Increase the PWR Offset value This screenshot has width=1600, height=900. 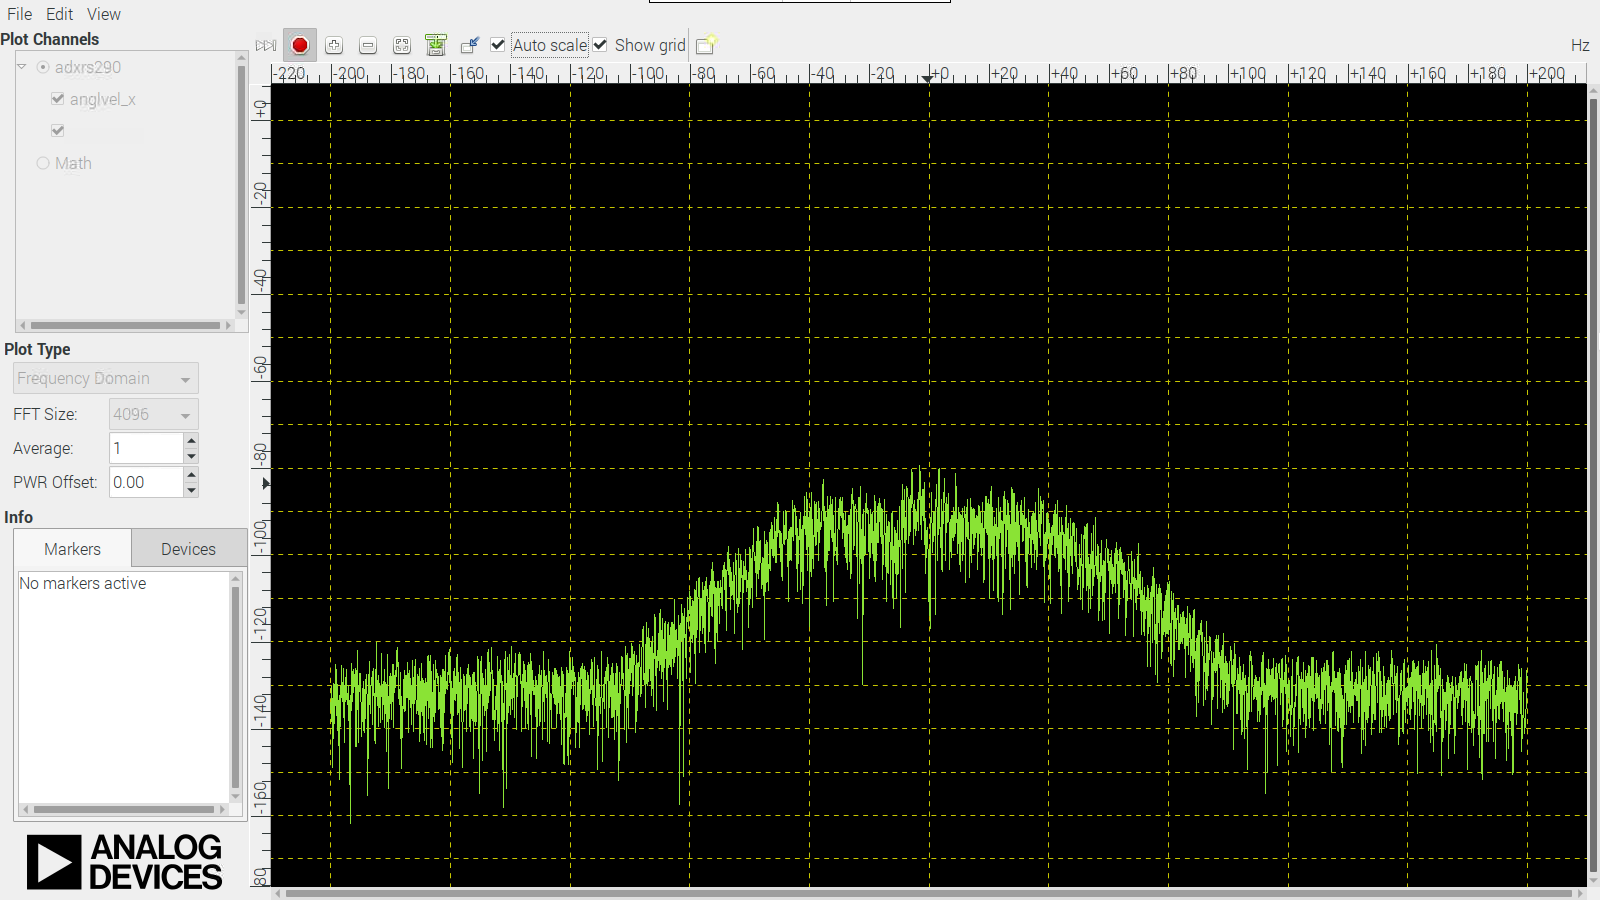point(191,474)
